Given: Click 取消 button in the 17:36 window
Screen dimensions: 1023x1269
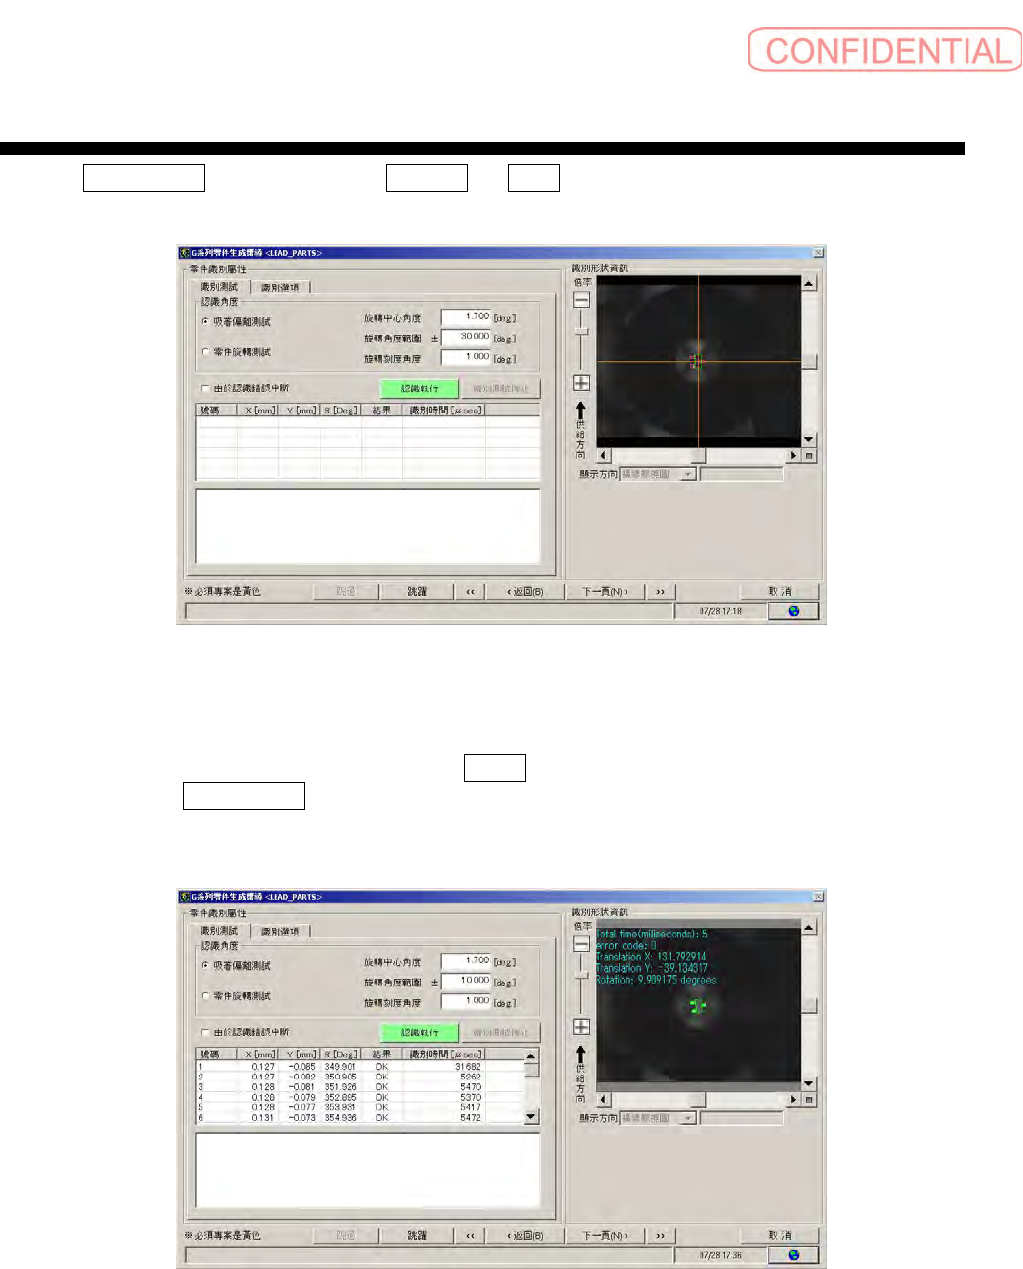Looking at the screenshot, I should (x=780, y=1236).
